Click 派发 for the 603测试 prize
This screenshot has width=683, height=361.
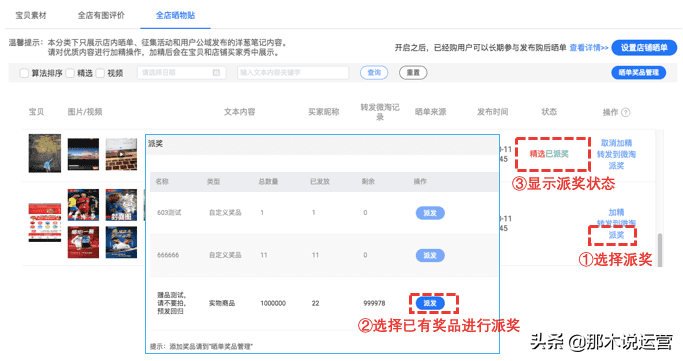tap(430, 213)
